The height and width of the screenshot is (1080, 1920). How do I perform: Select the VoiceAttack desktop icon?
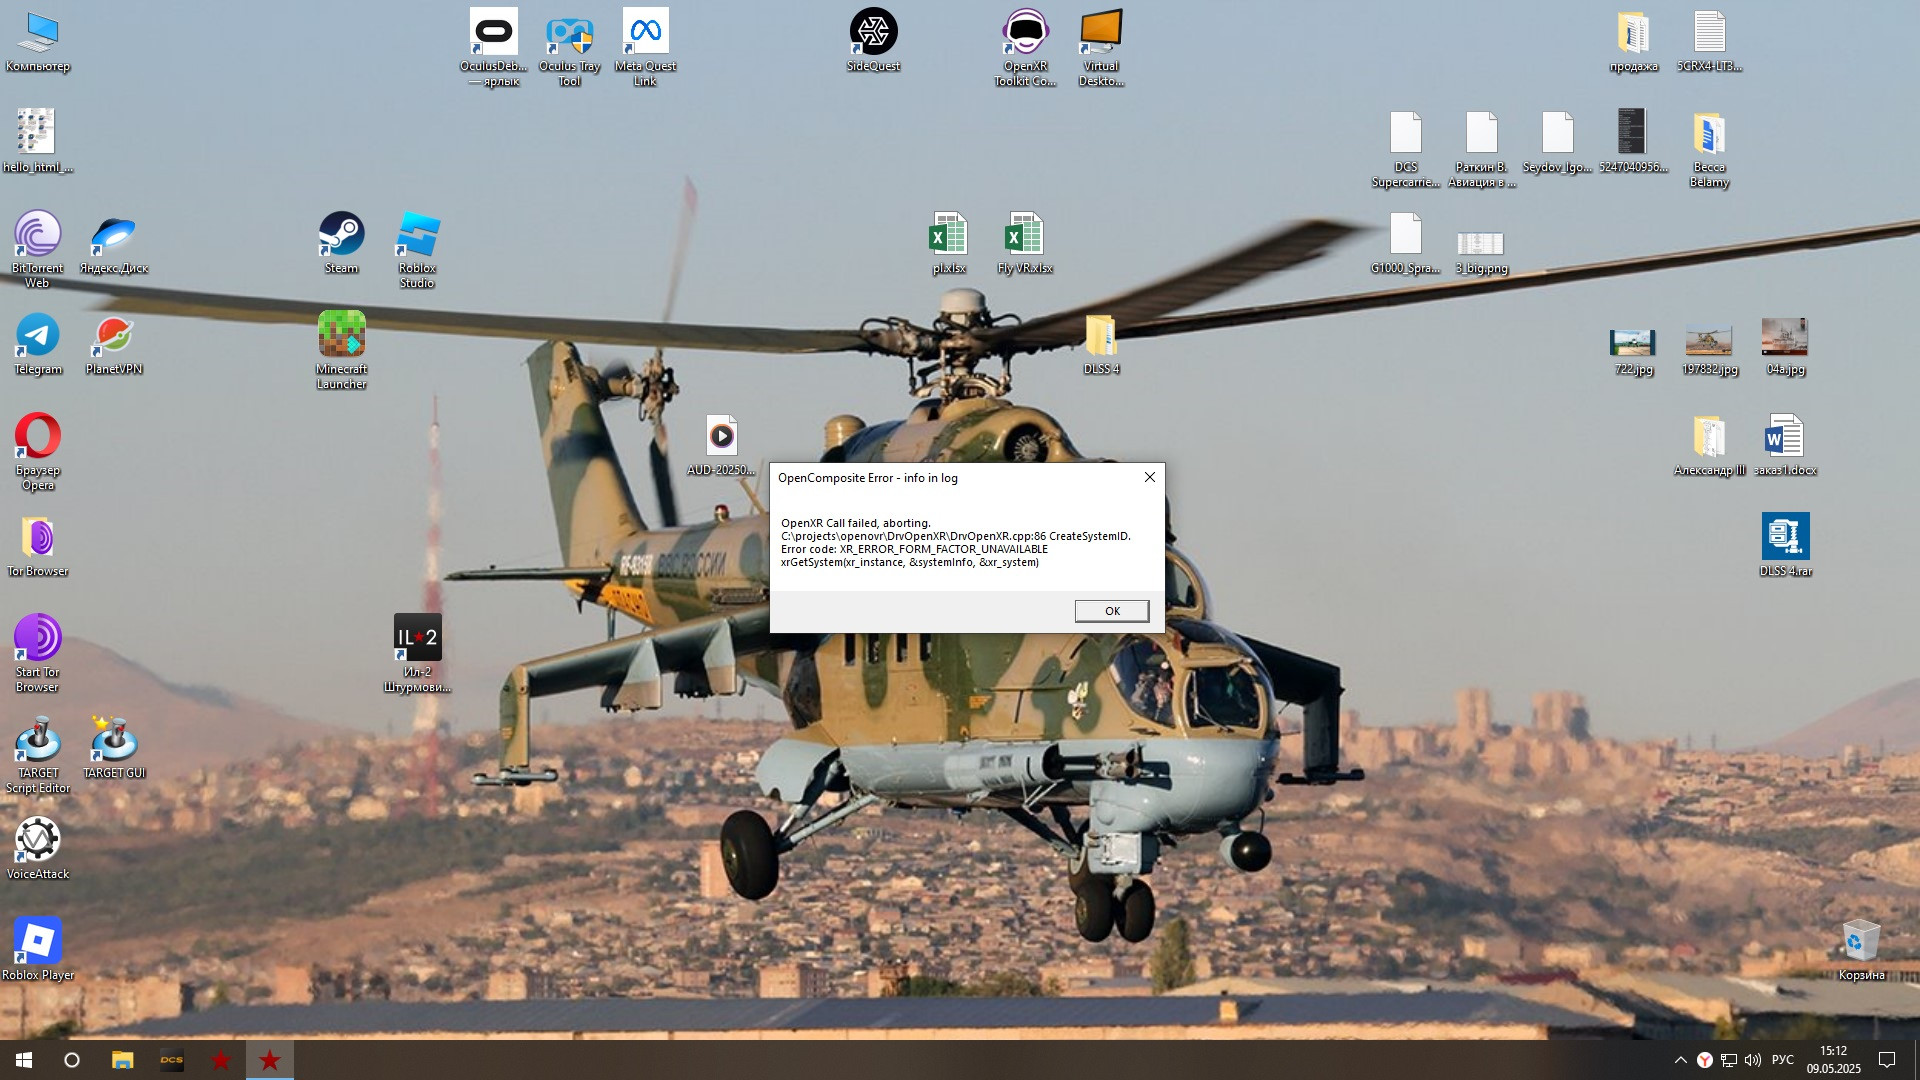38,849
